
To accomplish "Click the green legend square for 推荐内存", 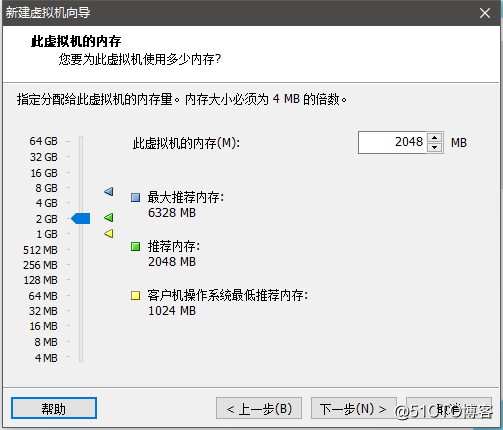I will pyautogui.click(x=135, y=247).
